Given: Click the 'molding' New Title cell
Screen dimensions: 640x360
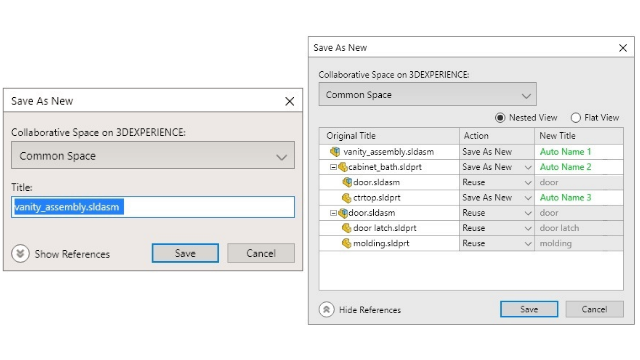Looking at the screenshot, I should coord(579,243).
